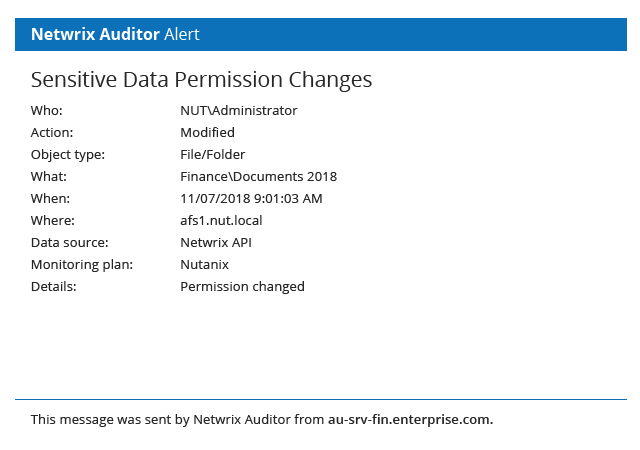
Task: Click the Nutanix monitoring plan value
Action: pos(204,265)
